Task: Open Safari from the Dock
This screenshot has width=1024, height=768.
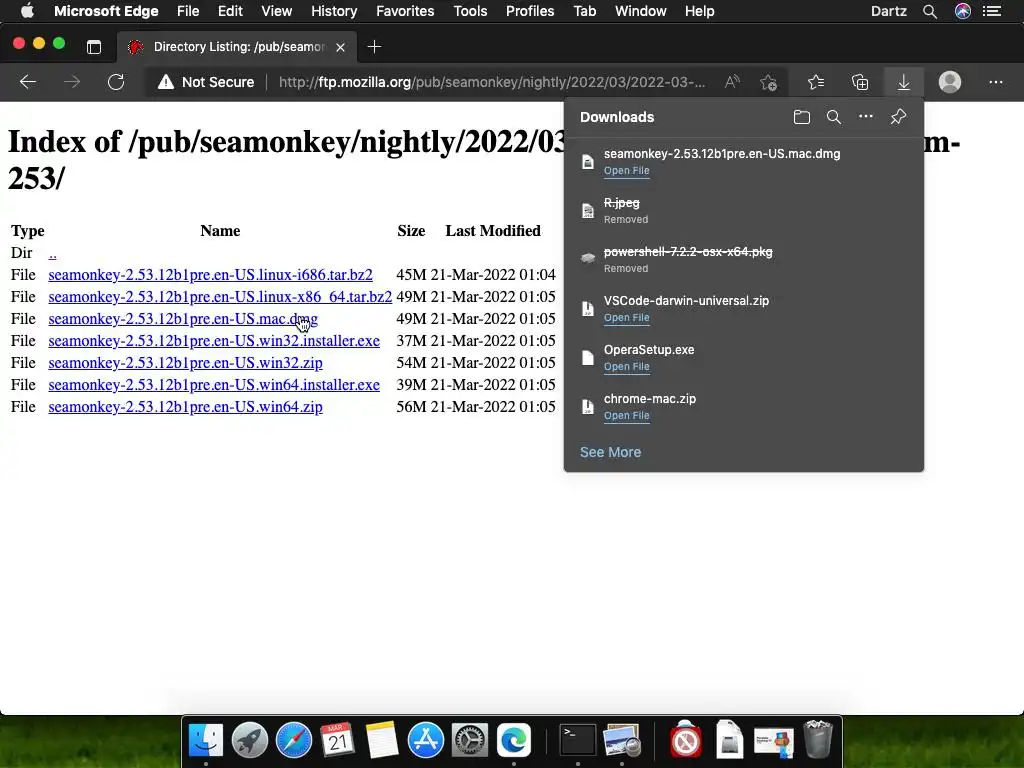Action: (x=294, y=740)
